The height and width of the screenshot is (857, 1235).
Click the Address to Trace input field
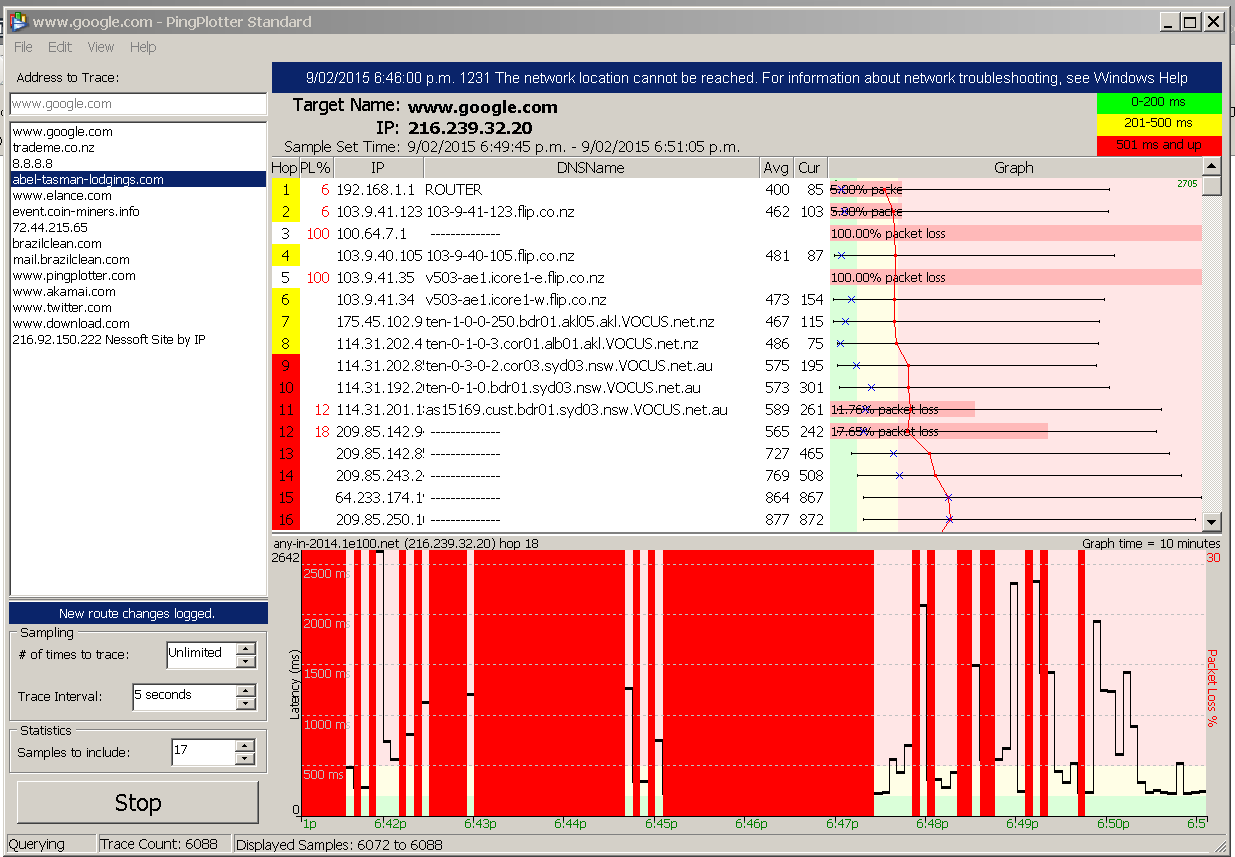pyautogui.click(x=138, y=104)
